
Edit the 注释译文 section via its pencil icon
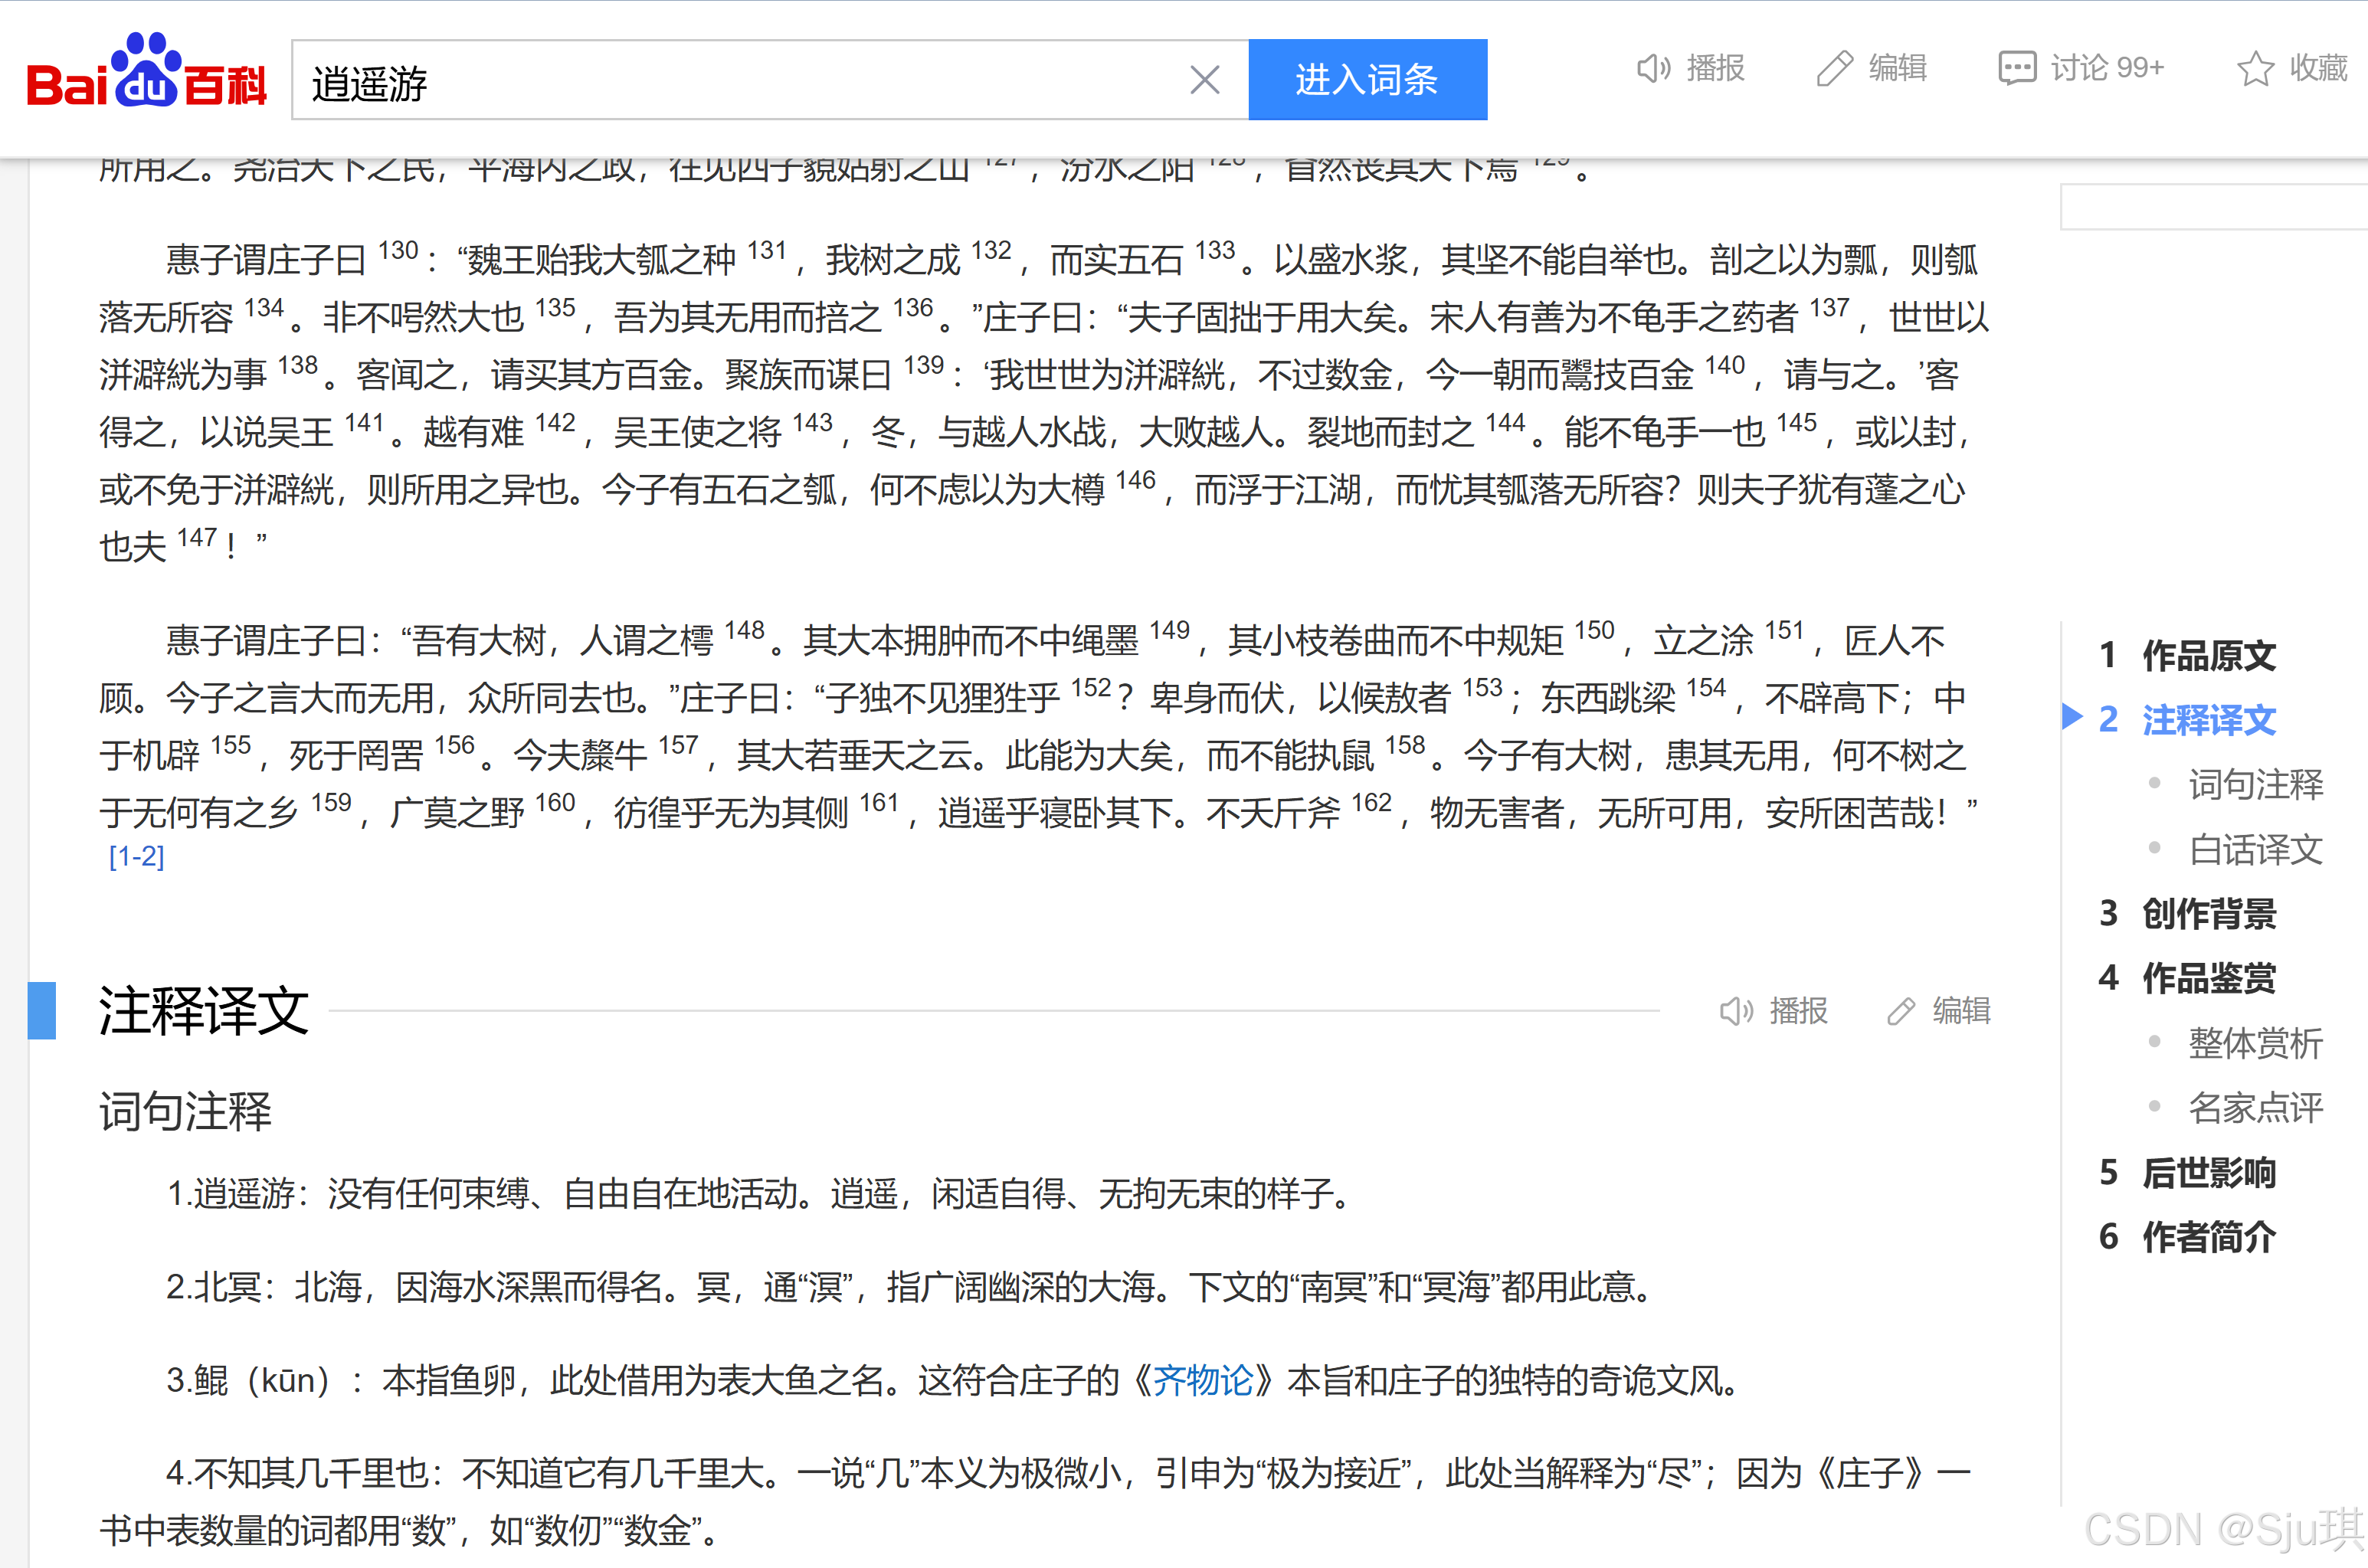click(1901, 1011)
